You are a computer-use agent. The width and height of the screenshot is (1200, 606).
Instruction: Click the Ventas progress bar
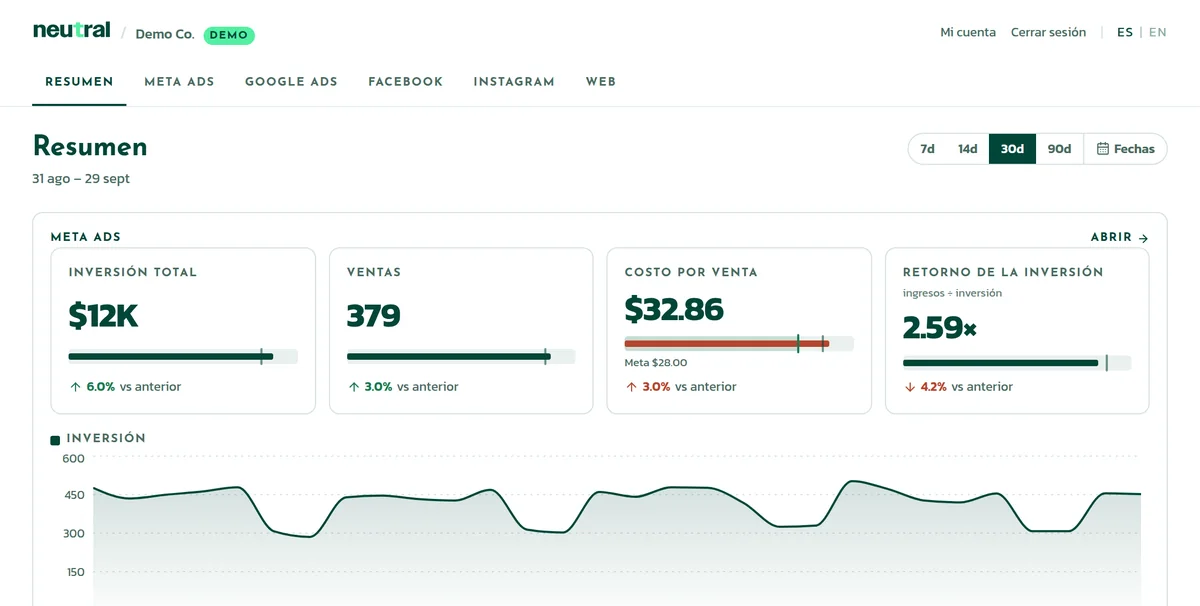[x=461, y=356]
